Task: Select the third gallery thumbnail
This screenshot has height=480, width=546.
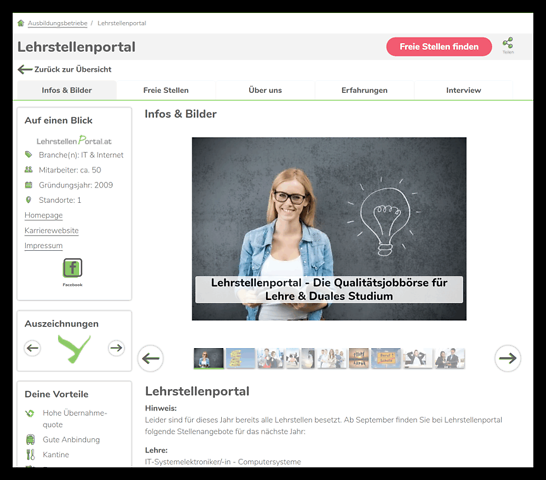Action: coord(270,358)
